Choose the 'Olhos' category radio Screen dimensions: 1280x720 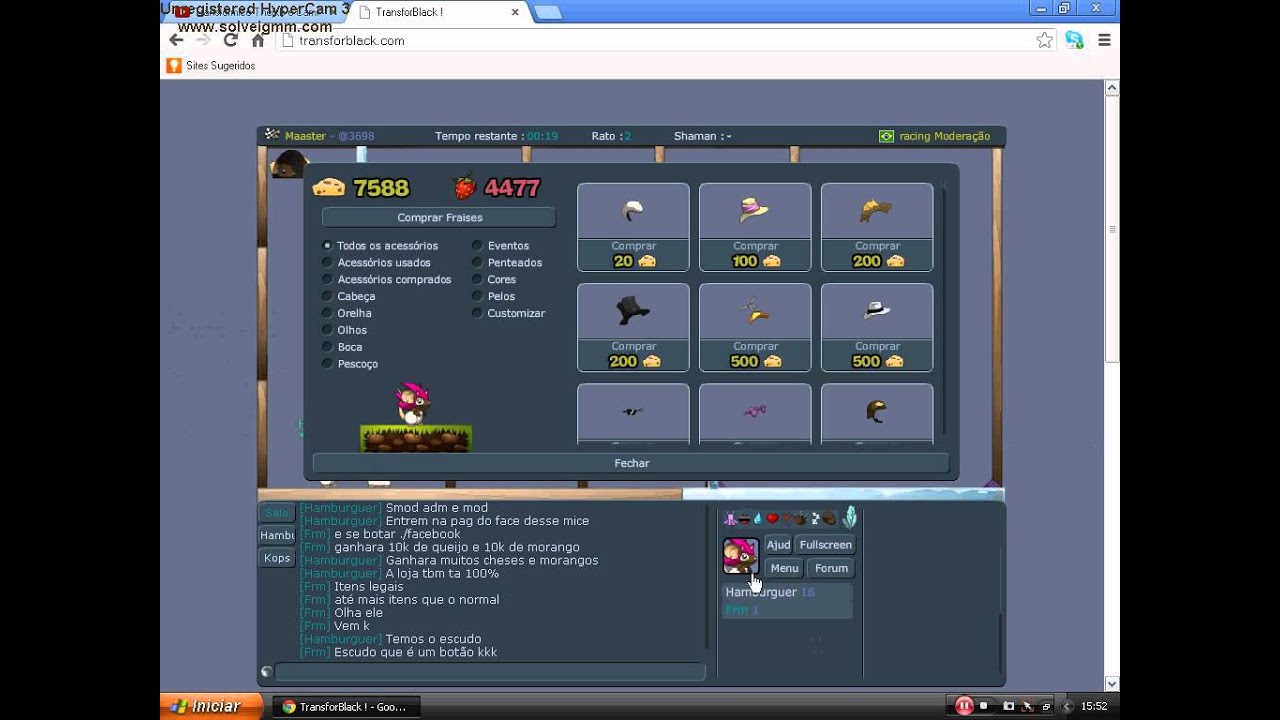click(x=327, y=330)
